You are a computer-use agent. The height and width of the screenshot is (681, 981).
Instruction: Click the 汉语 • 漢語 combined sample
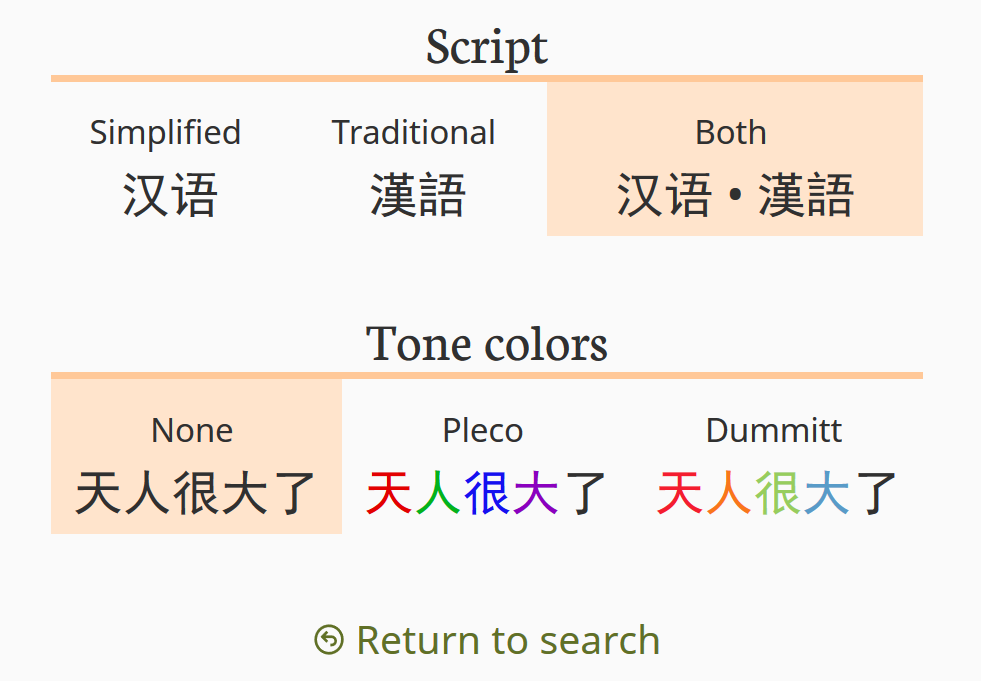tap(735, 194)
